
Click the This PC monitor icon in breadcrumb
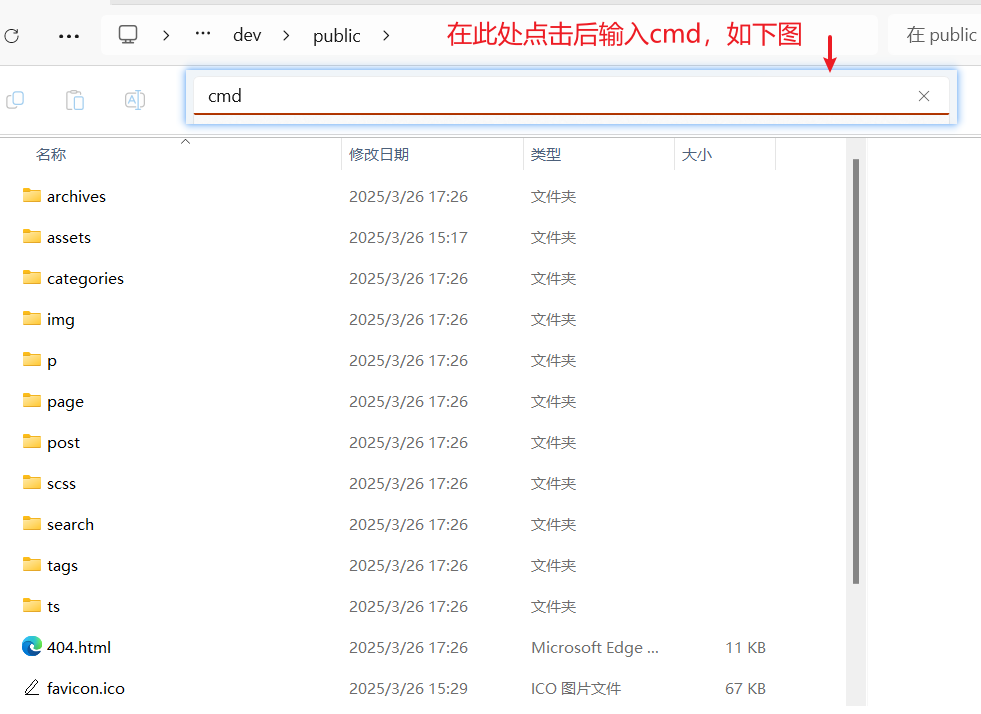128,35
